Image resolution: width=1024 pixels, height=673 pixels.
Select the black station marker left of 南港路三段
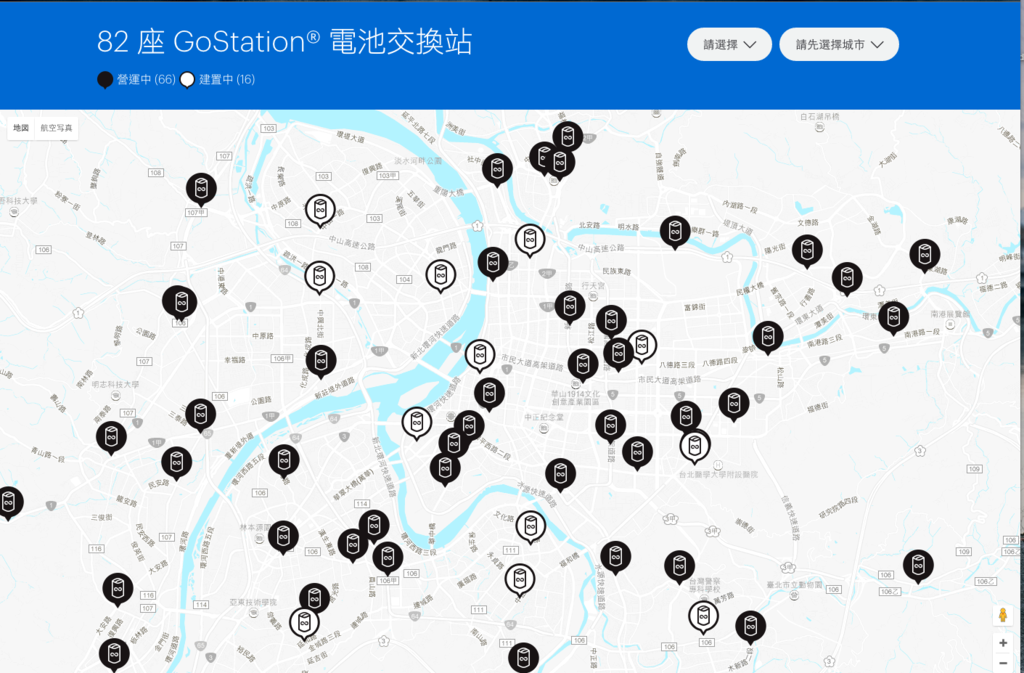coord(768,337)
